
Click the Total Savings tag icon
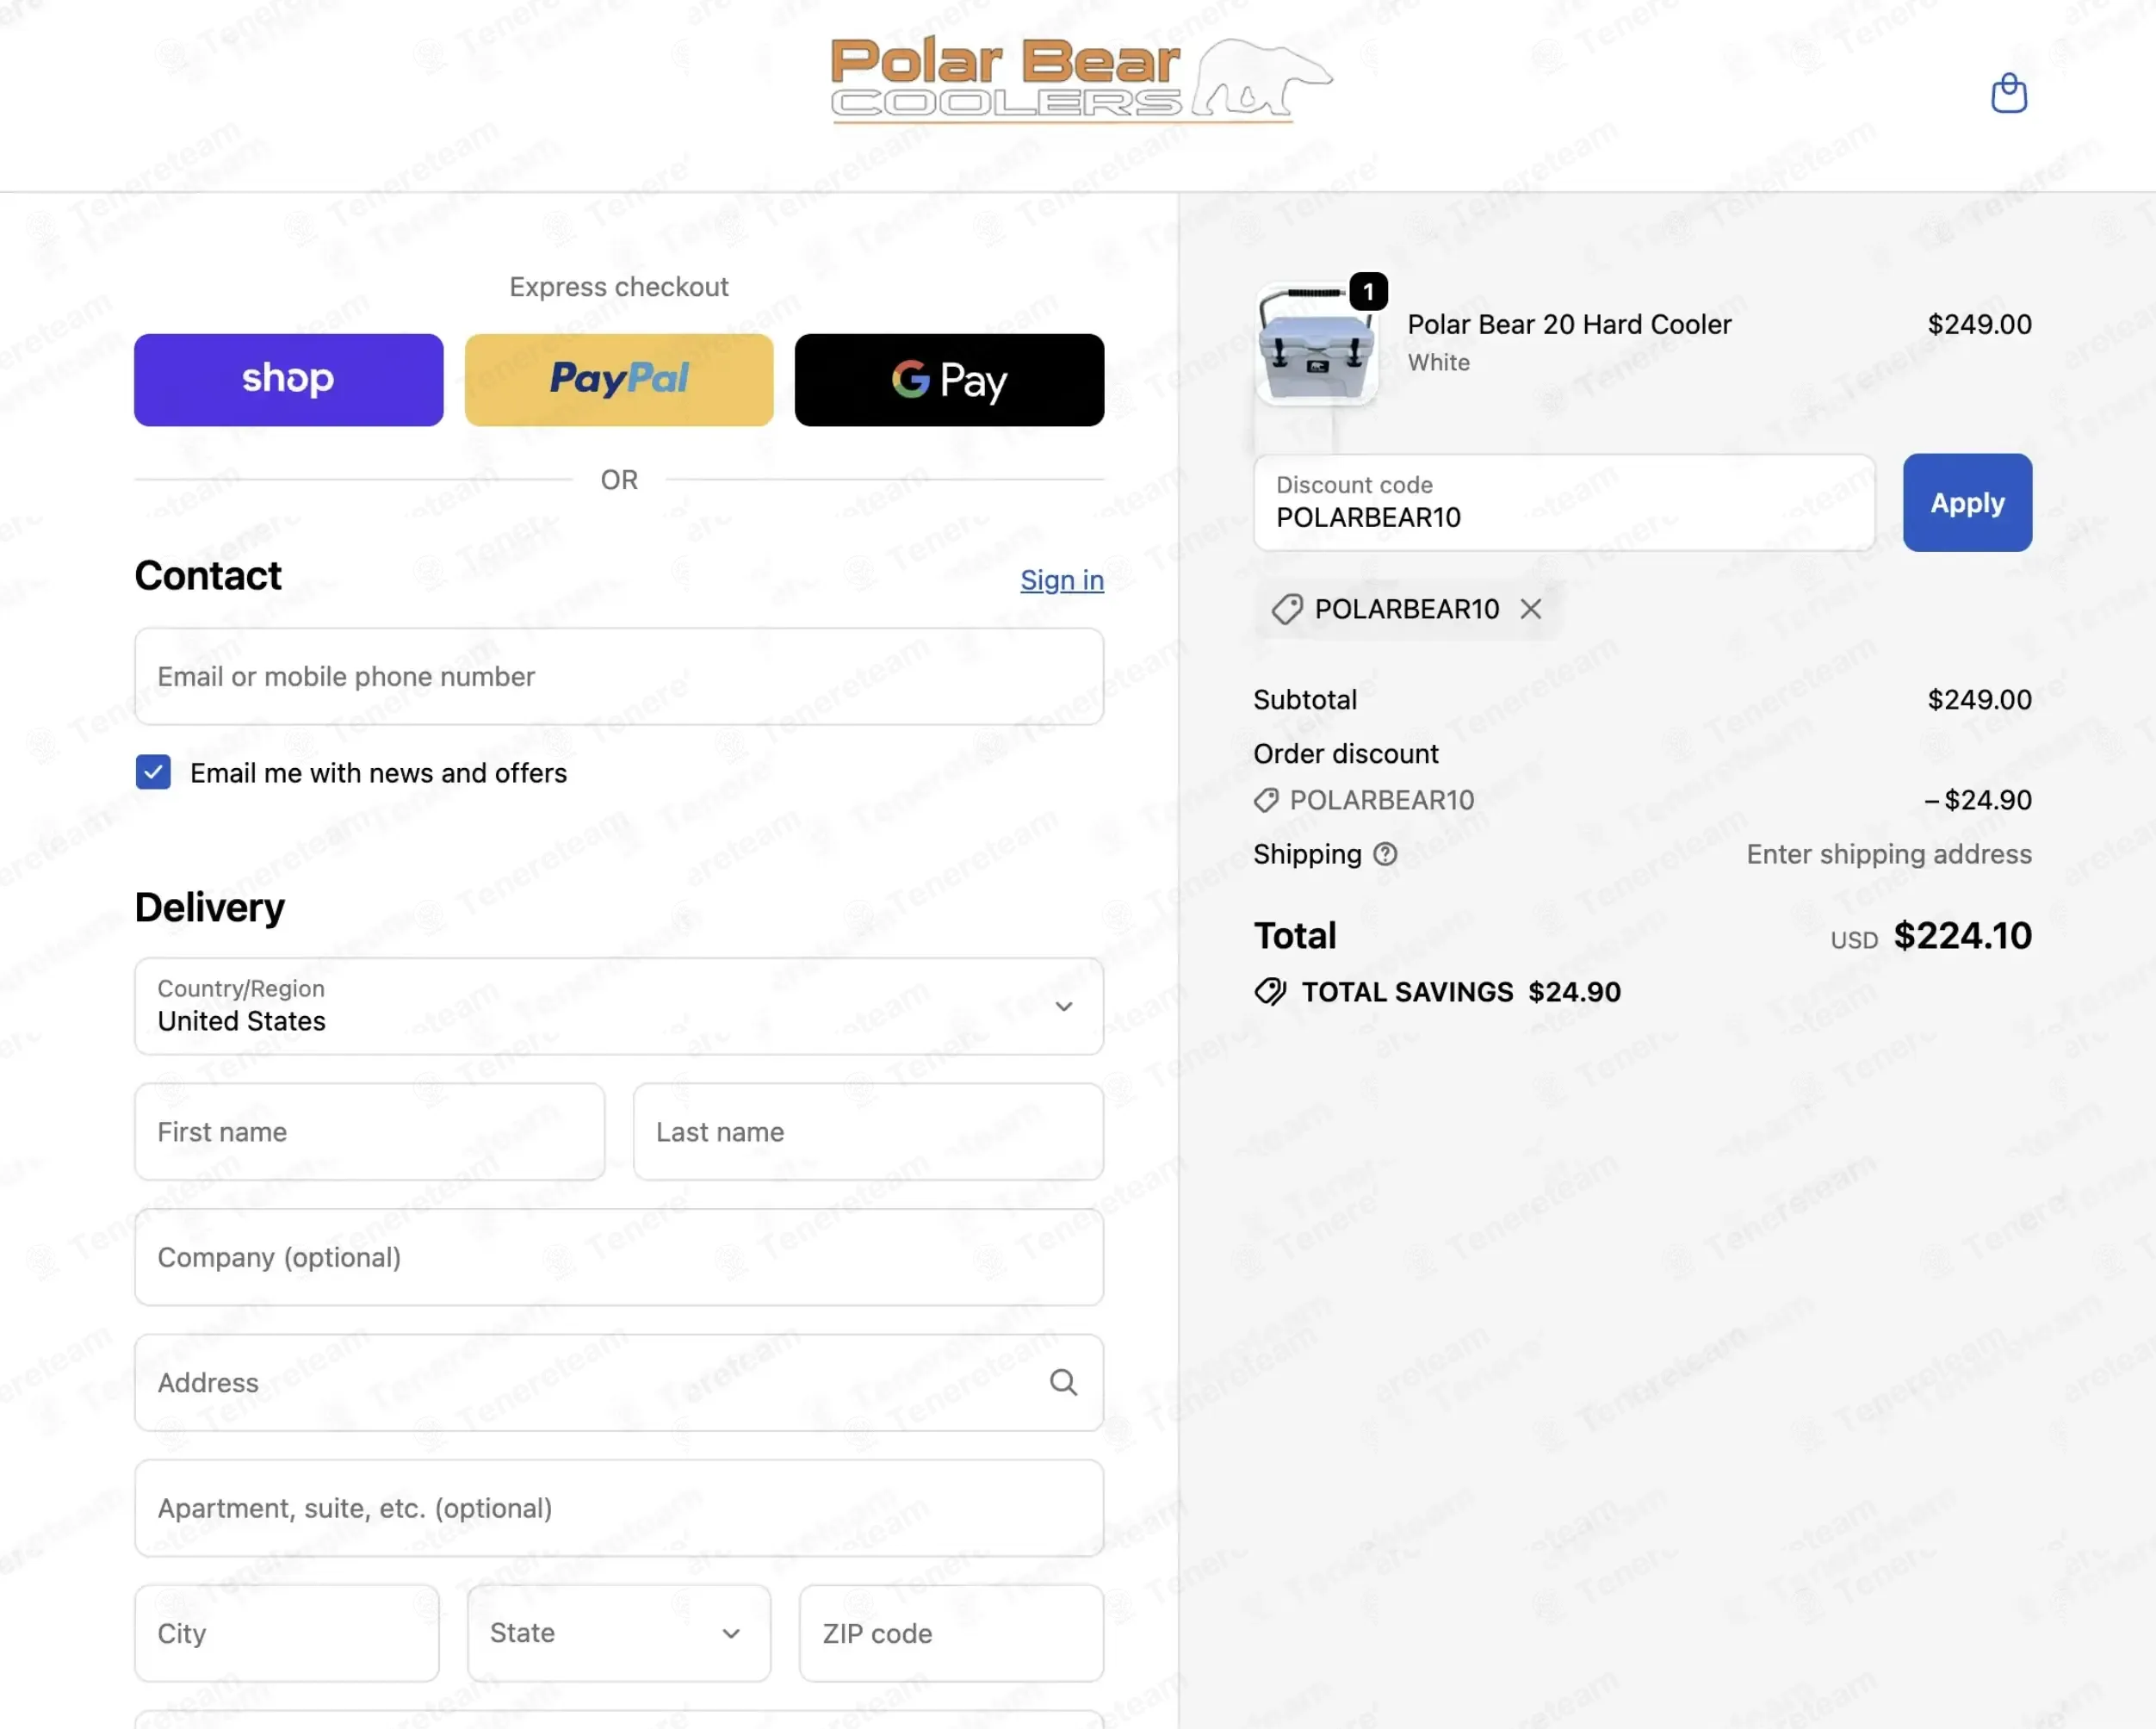tap(1270, 992)
